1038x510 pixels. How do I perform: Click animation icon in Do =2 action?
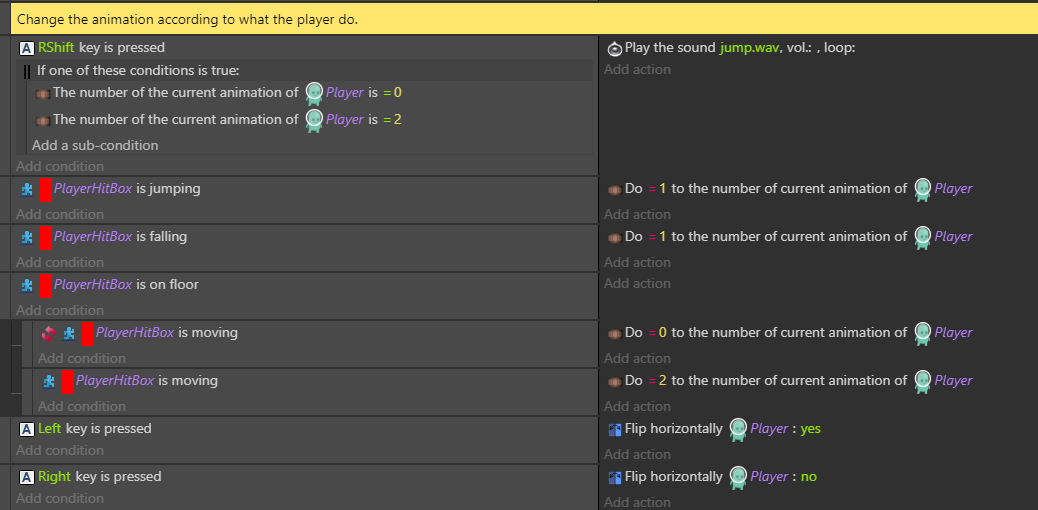pyautogui.click(x=614, y=381)
